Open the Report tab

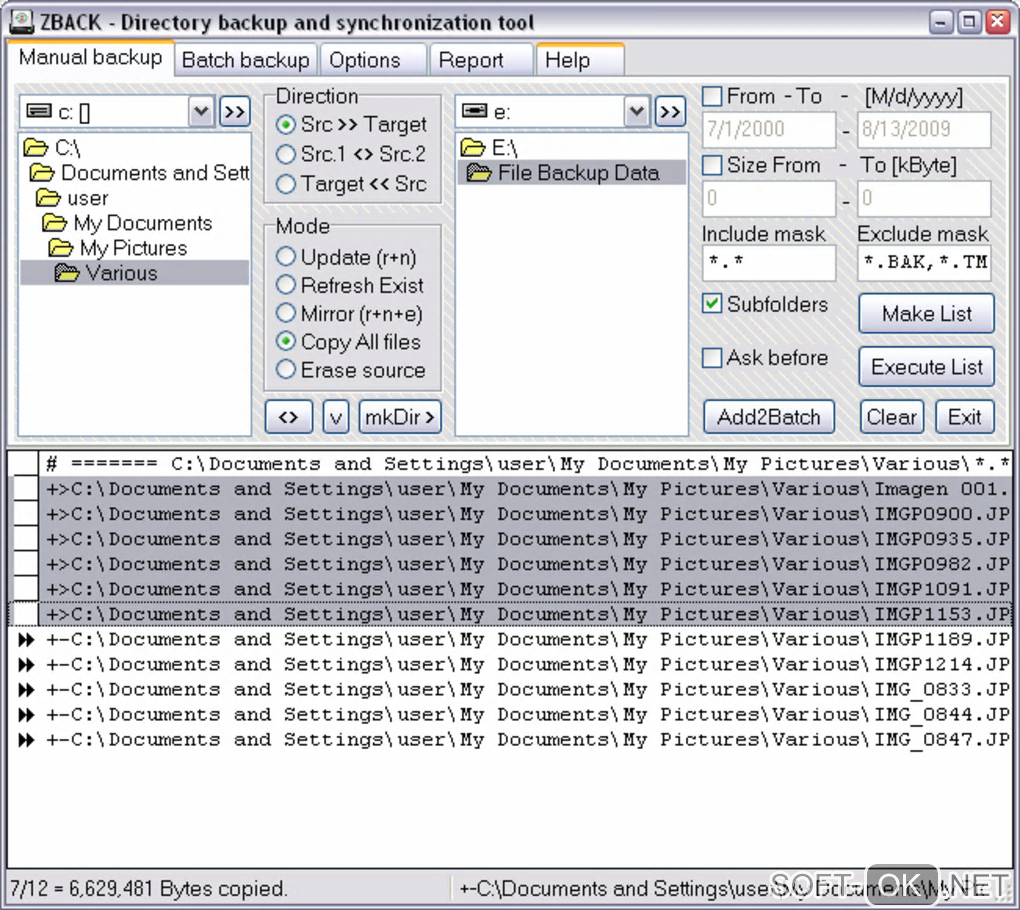[481, 60]
